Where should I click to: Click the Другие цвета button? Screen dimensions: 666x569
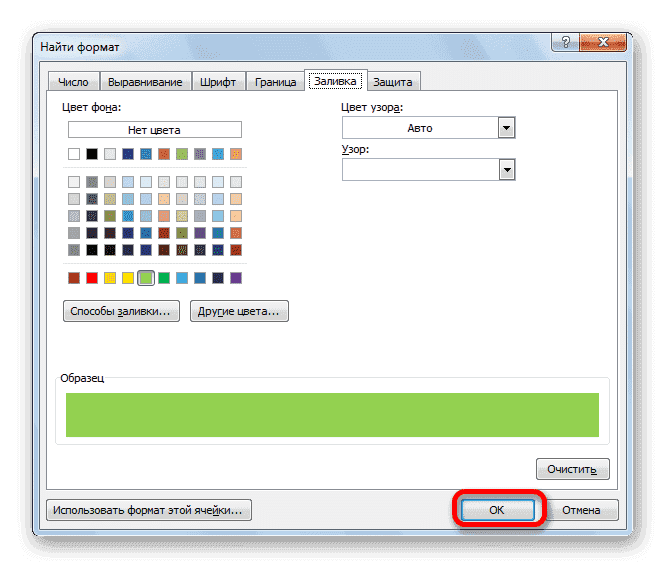click(x=239, y=312)
